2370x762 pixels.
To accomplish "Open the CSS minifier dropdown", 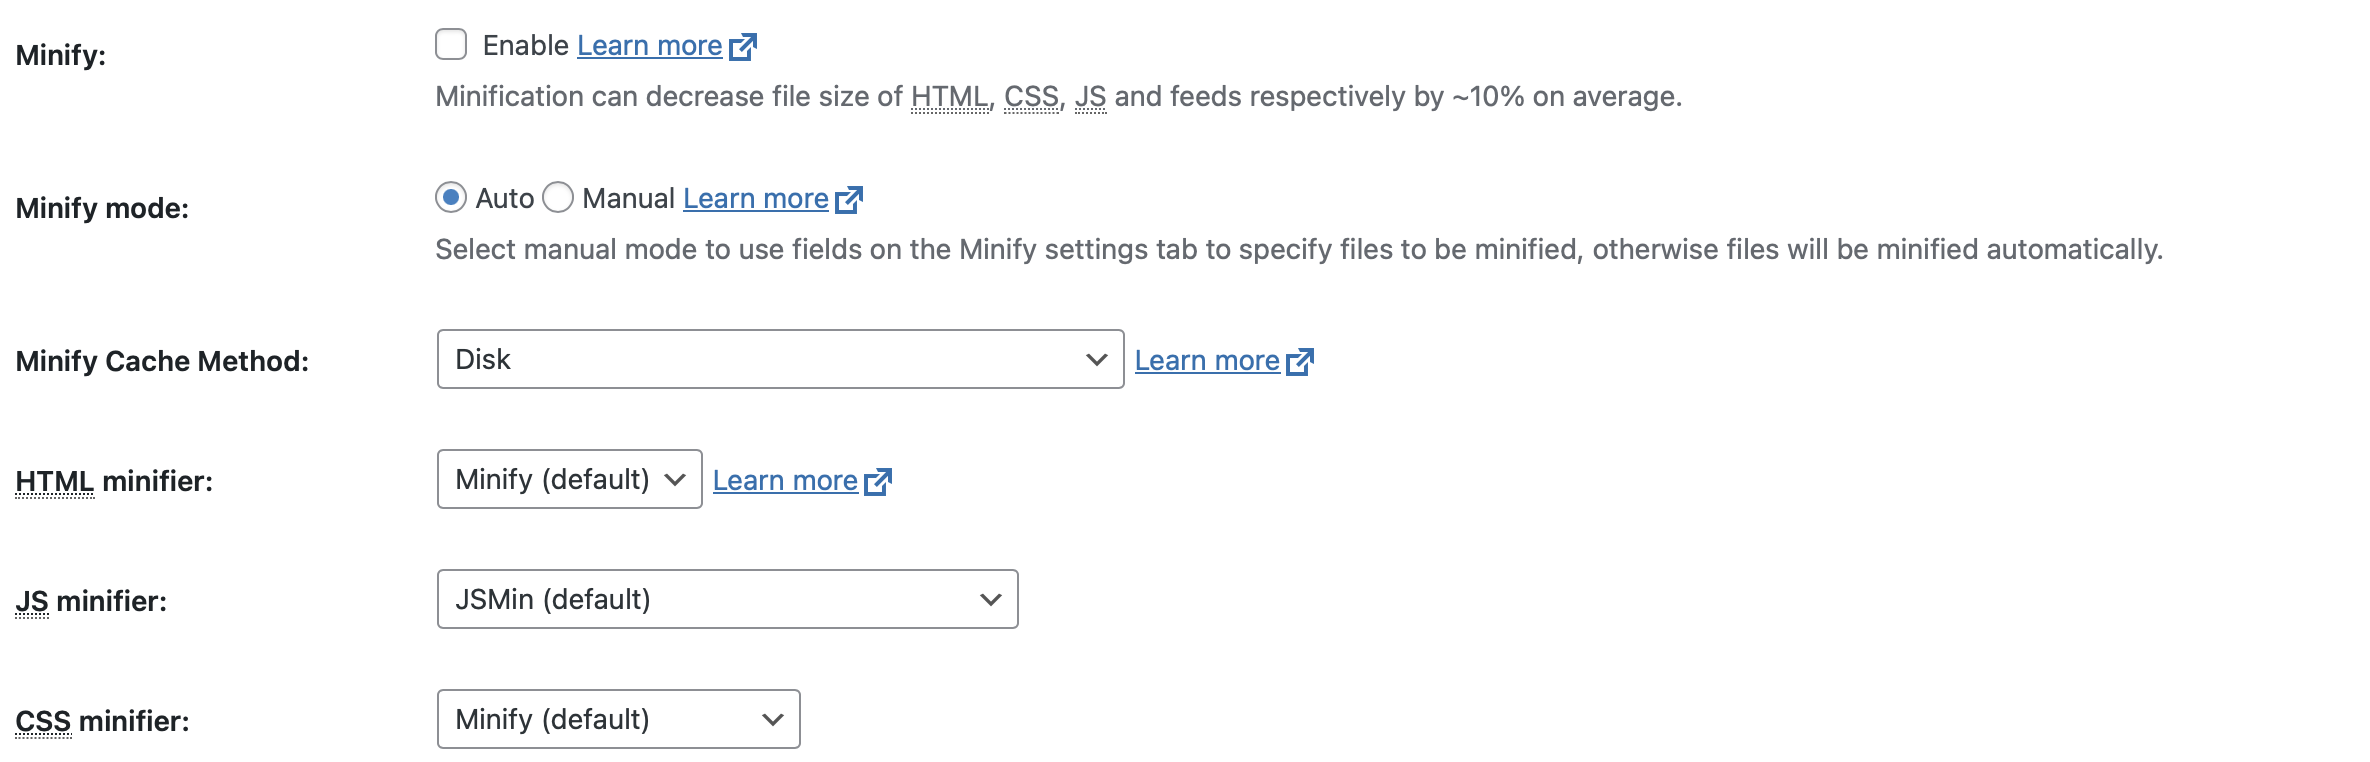I will [x=619, y=719].
